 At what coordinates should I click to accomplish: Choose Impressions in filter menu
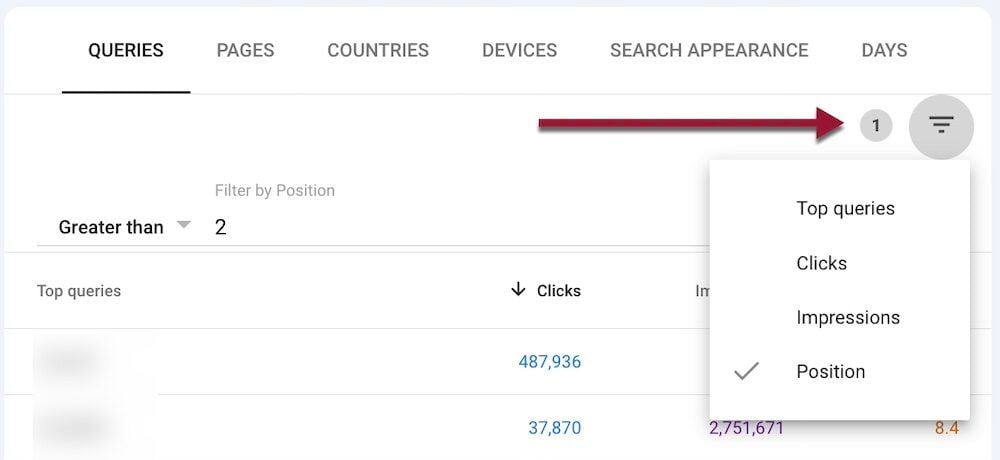[848, 318]
